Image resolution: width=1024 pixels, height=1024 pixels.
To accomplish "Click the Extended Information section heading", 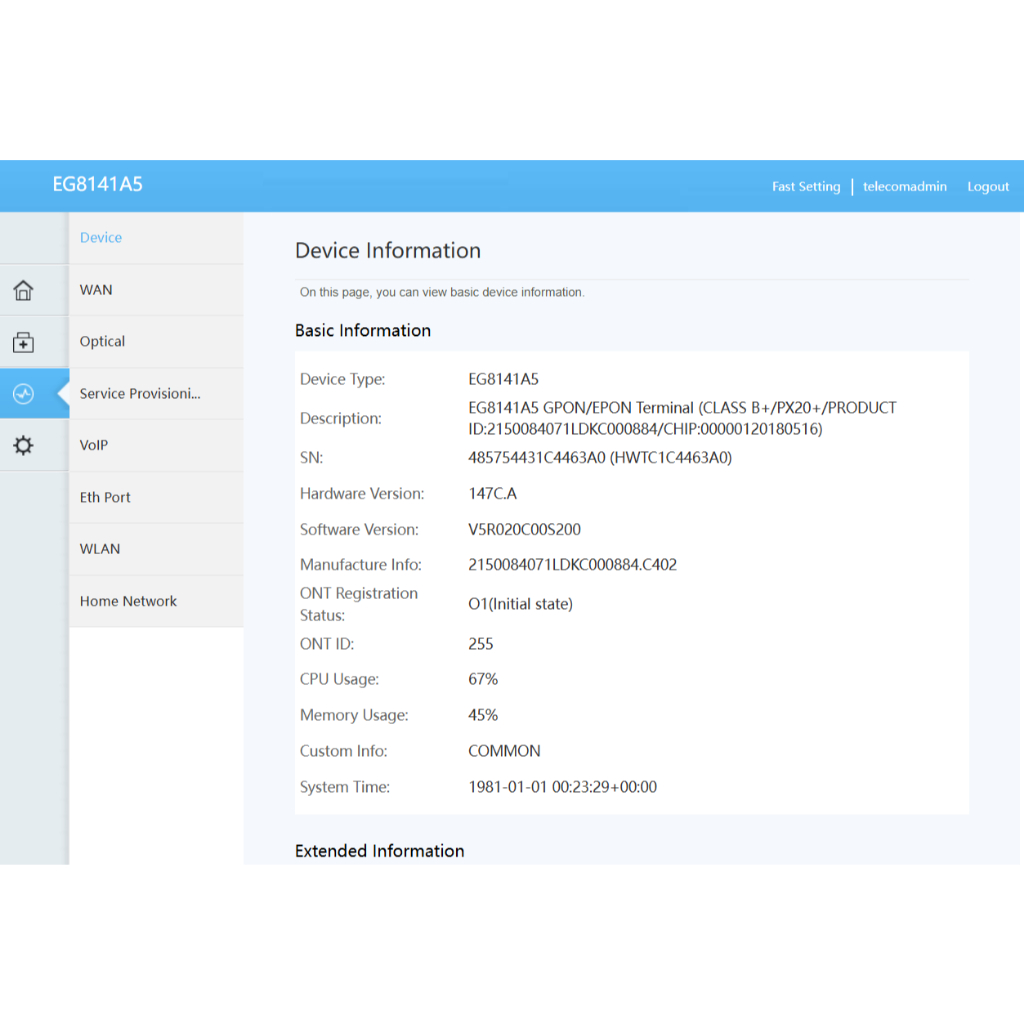I will coord(380,851).
